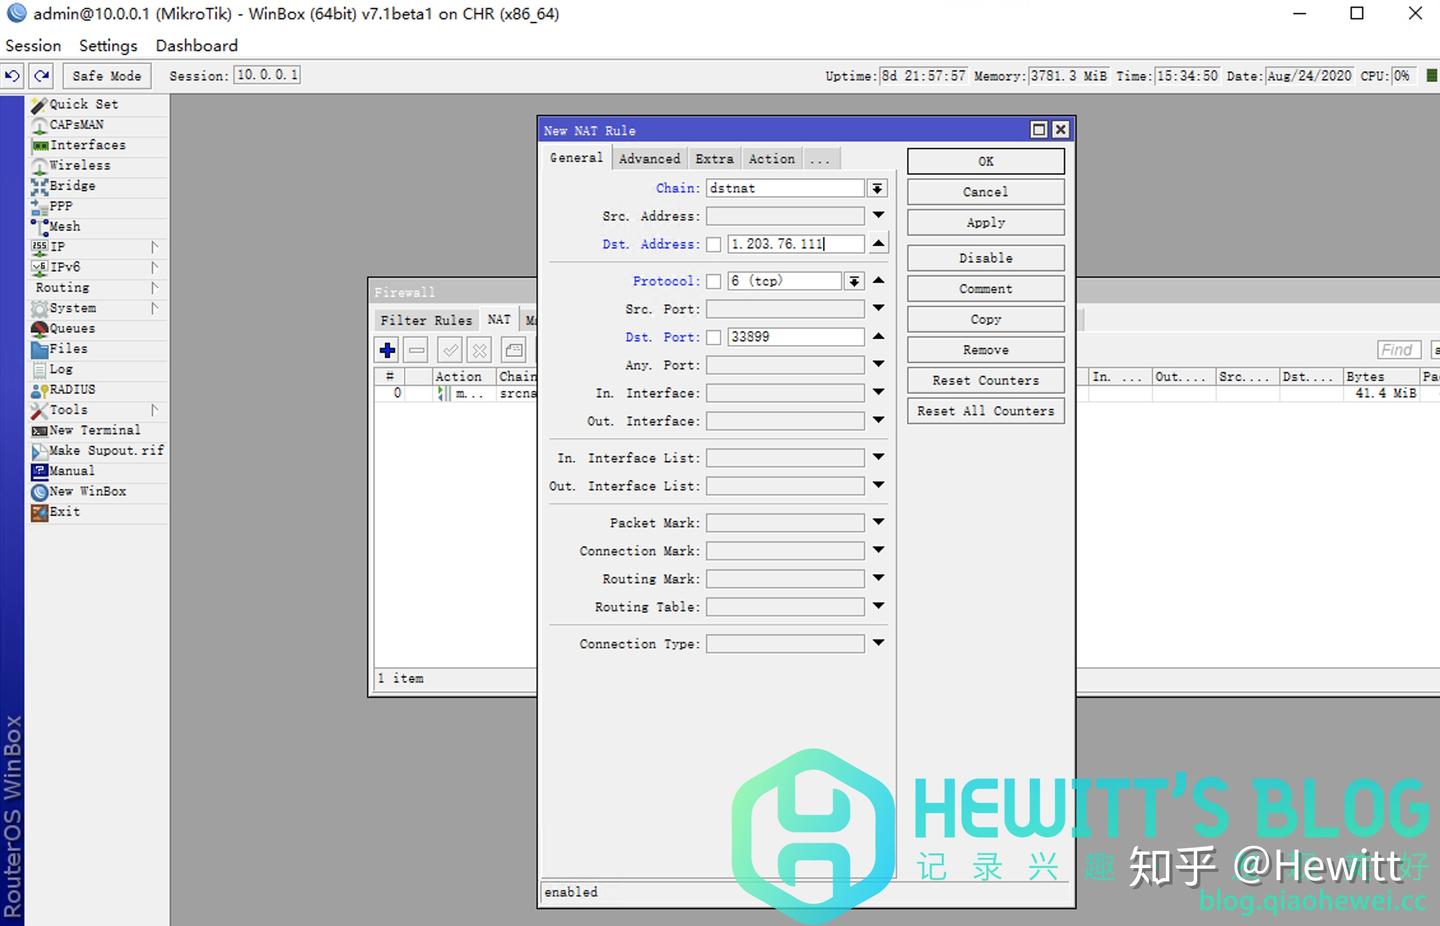This screenshot has width=1440, height=926.
Task: Switch to the Extra tab
Action: point(714,159)
